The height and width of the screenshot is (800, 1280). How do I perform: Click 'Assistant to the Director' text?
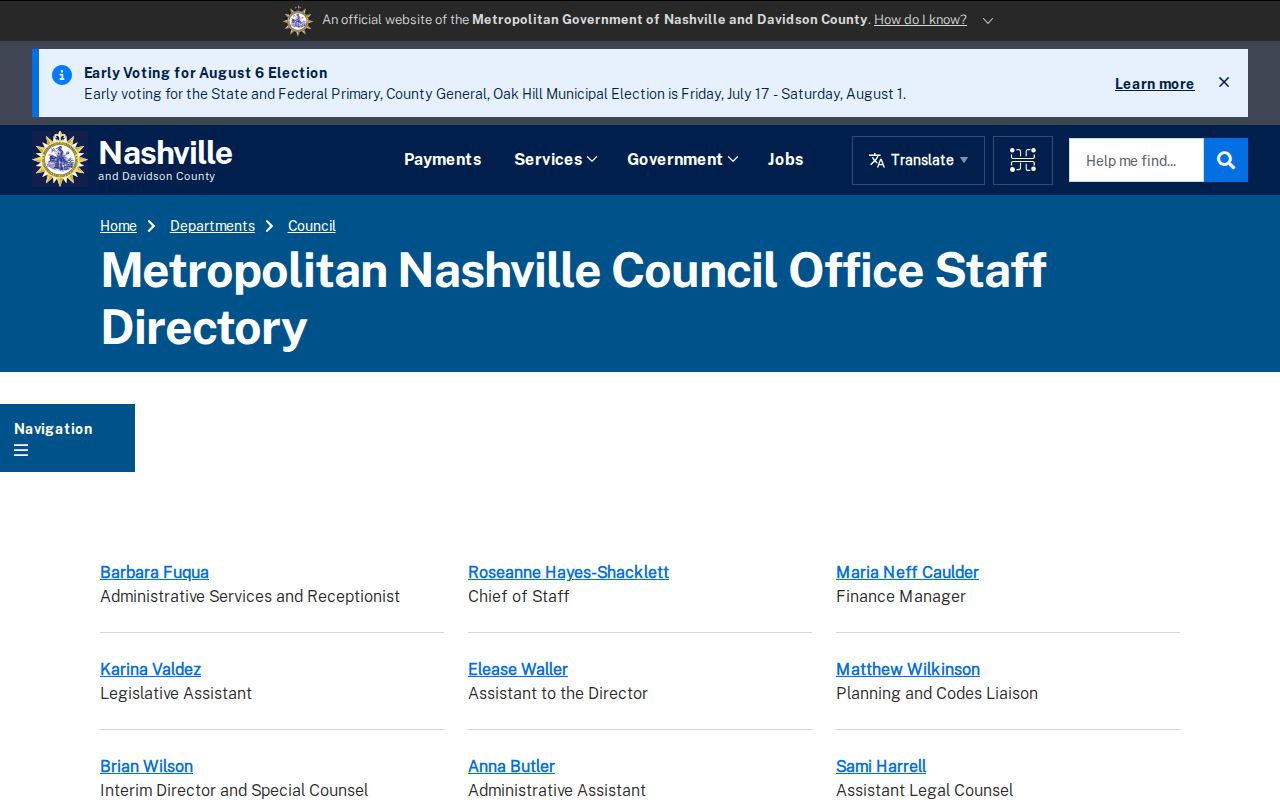557,693
